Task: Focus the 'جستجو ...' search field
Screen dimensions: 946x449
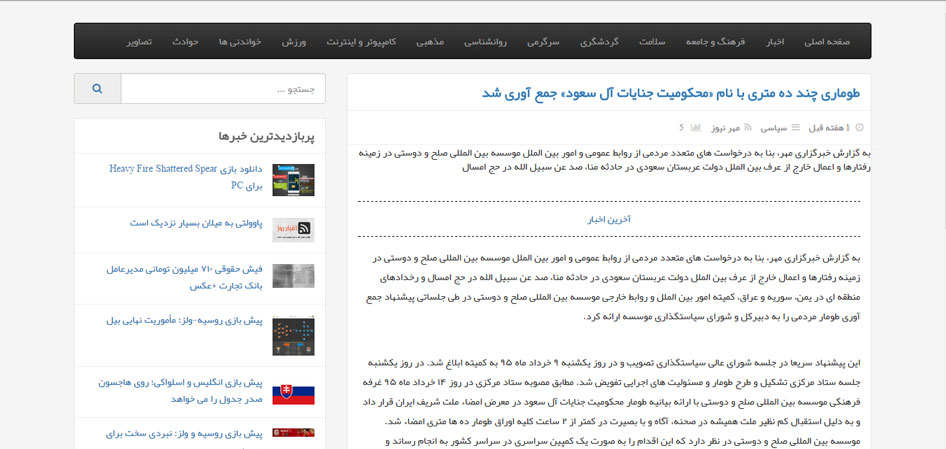Action: point(223,89)
